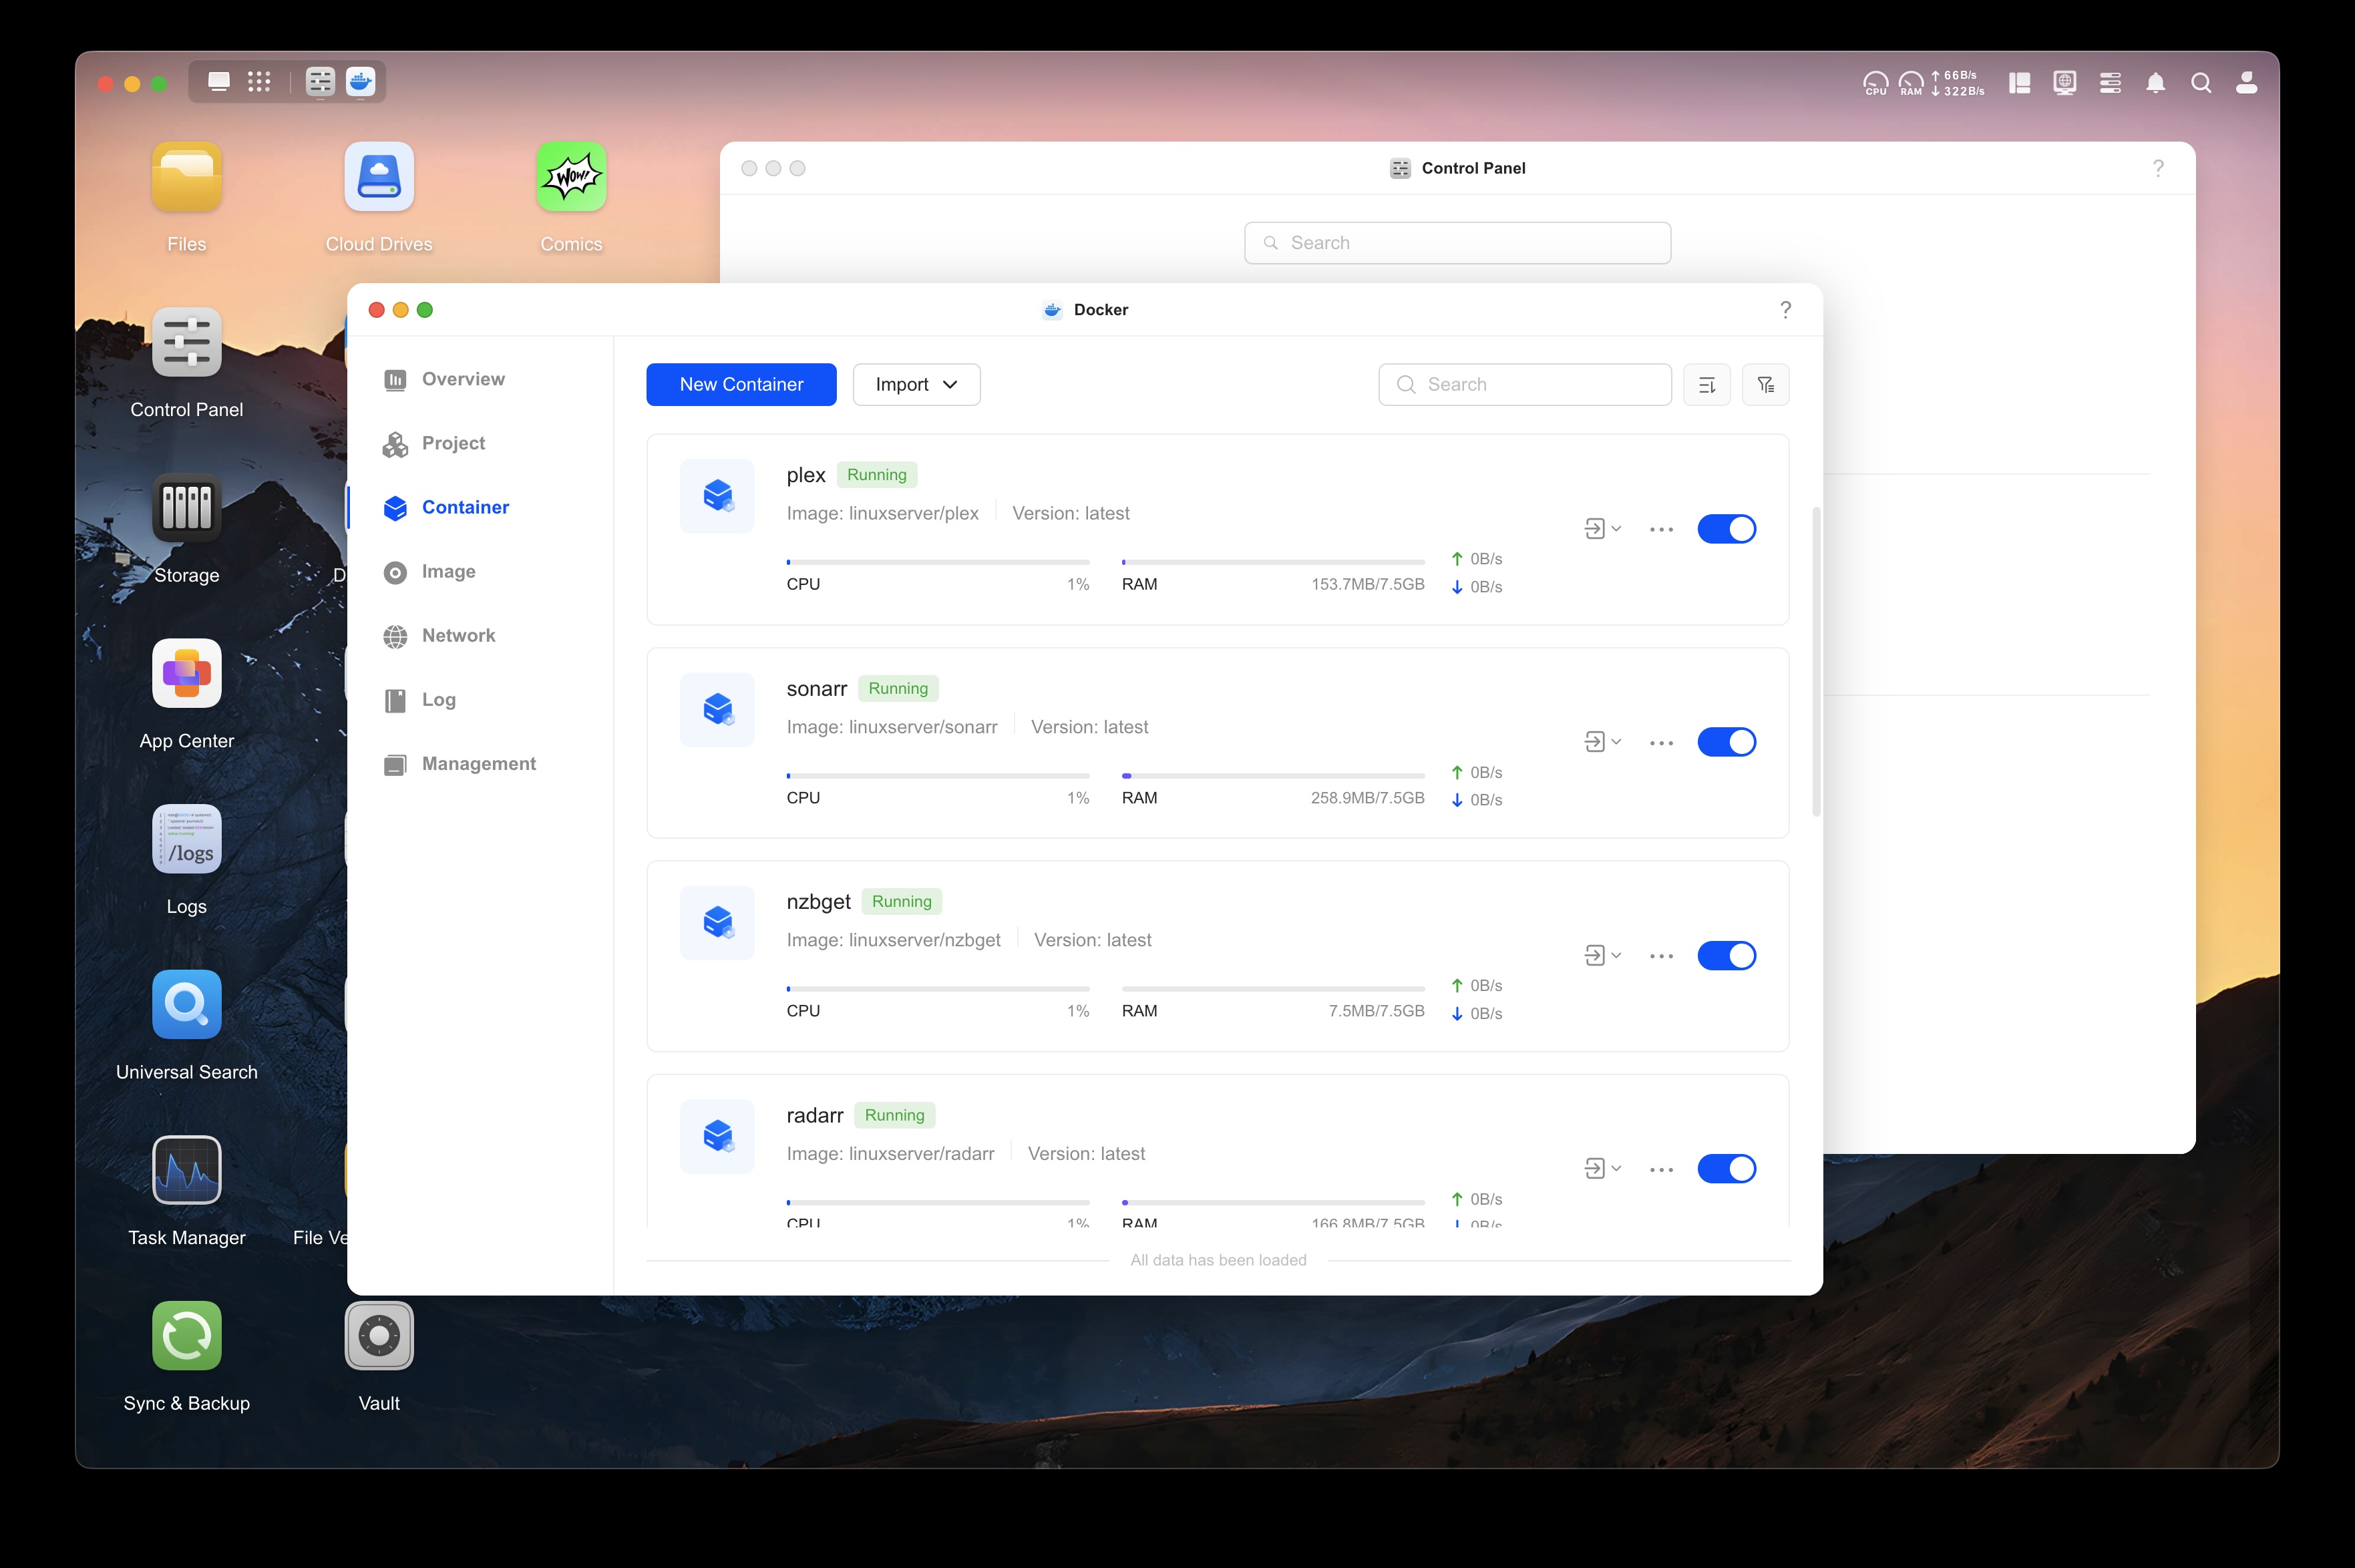The image size is (2355, 1568).
Task: Open the Image section in Docker sidebar
Action: [448, 571]
